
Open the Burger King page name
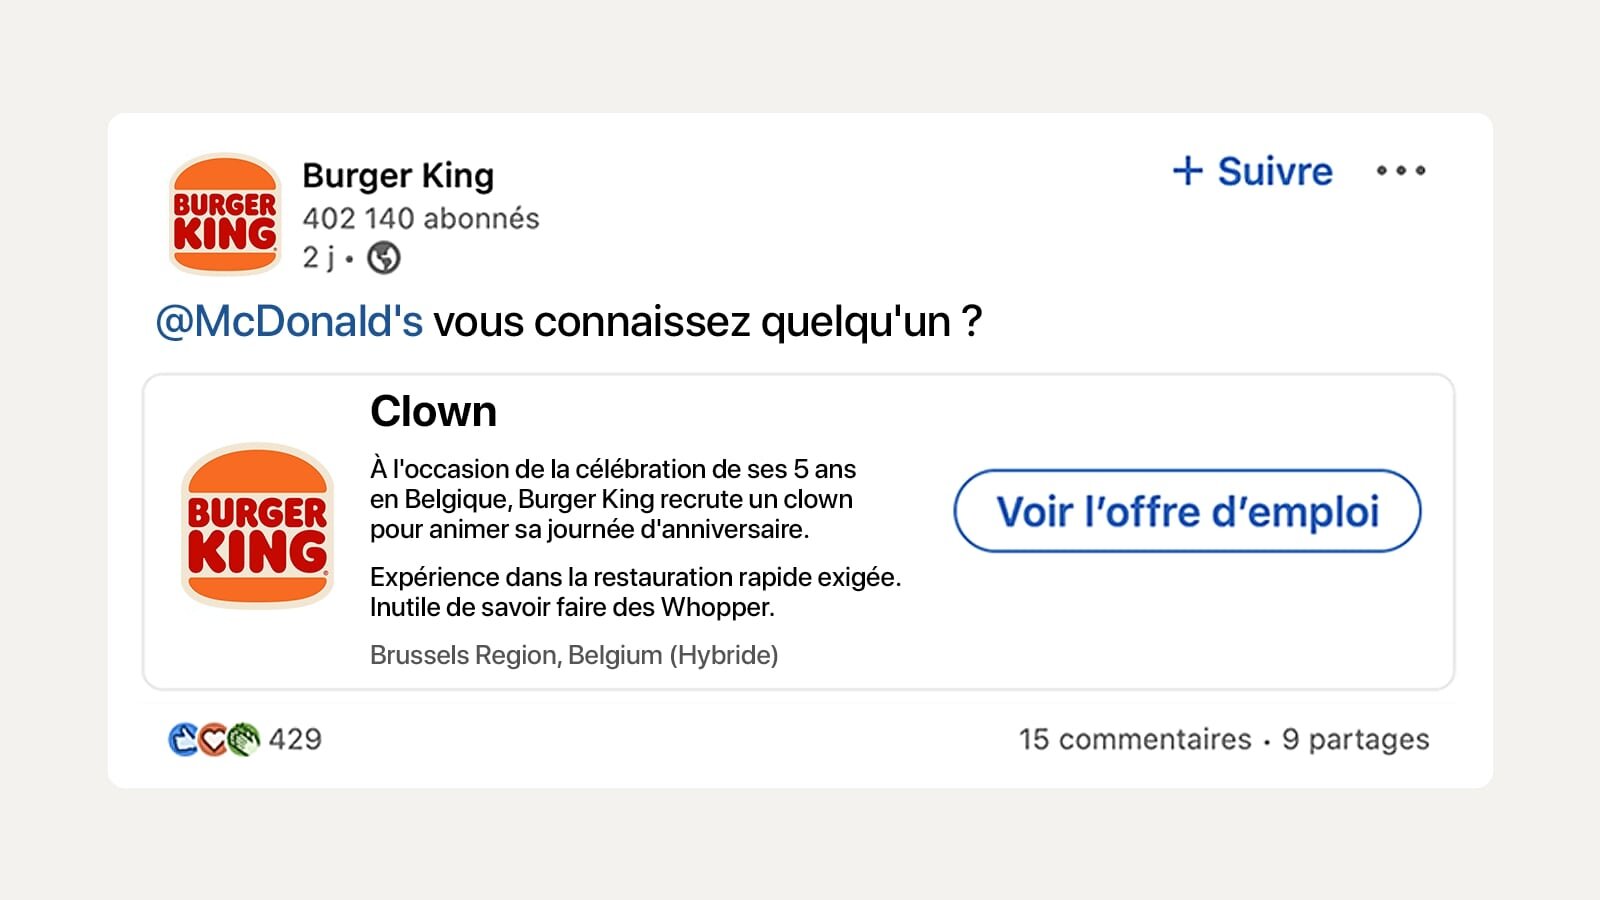pos(398,176)
